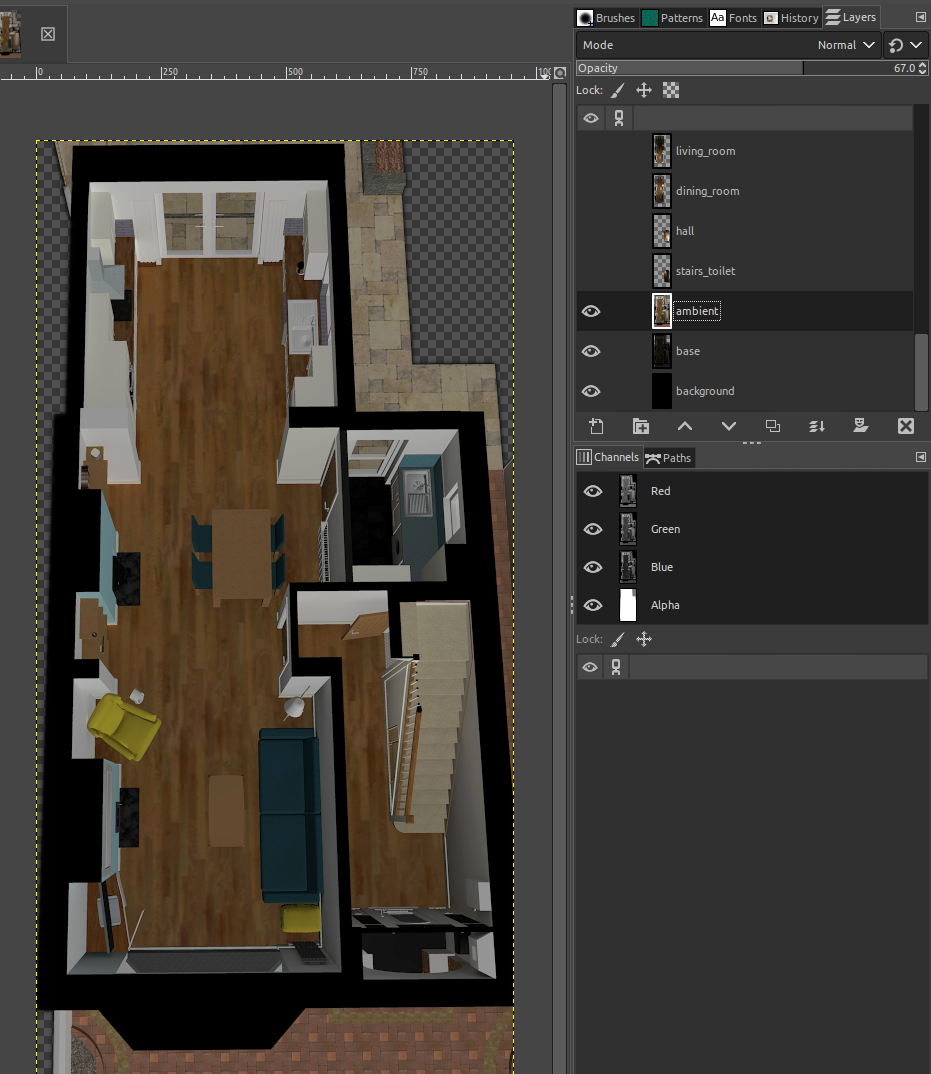Enable lock alpha channel for the layer
This screenshot has width=931, height=1074.
(x=670, y=90)
